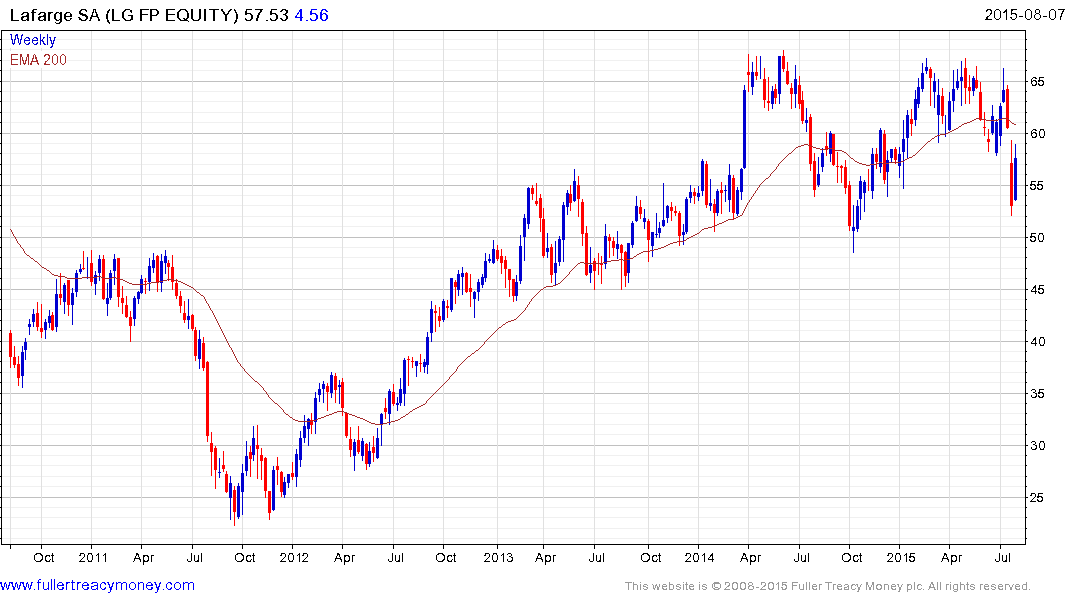
Task: Click the 'Apr' label following 2014
Action: tap(751, 558)
